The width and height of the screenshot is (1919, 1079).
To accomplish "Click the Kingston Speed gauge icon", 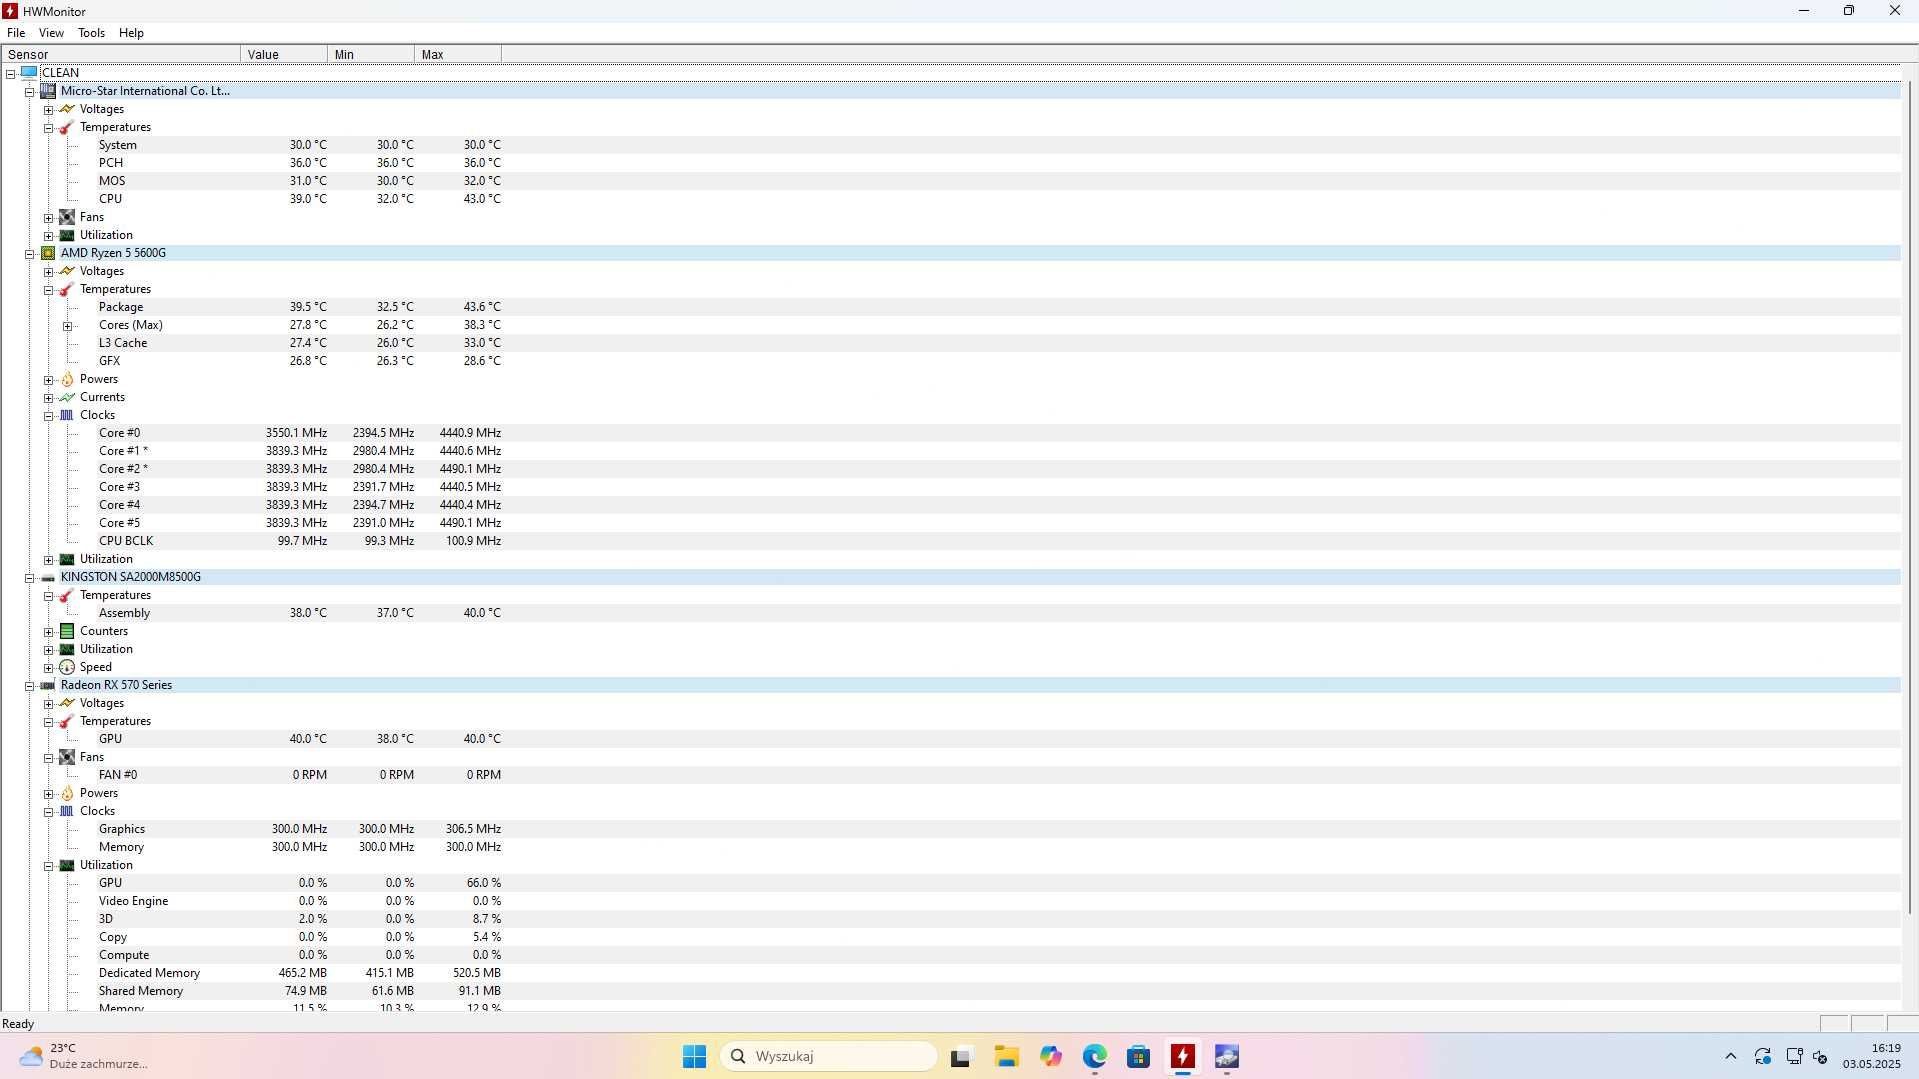I will 67,667.
